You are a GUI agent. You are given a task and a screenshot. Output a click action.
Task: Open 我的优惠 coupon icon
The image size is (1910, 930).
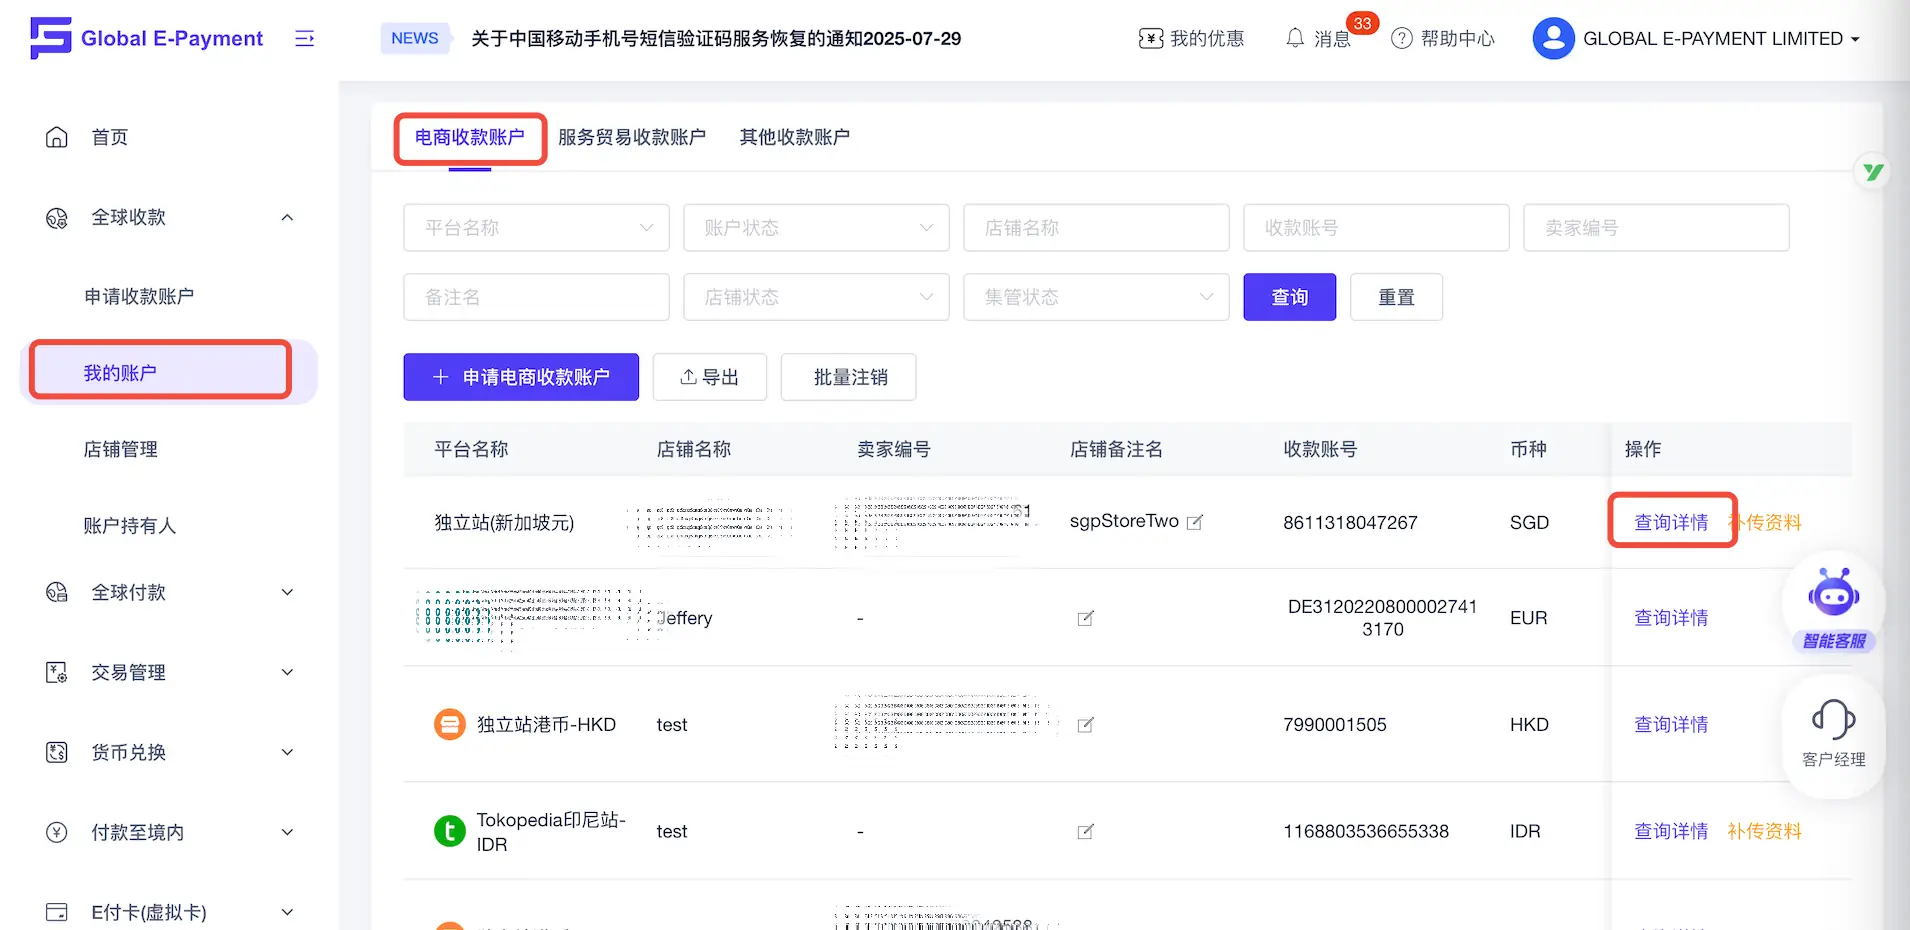click(x=1151, y=38)
